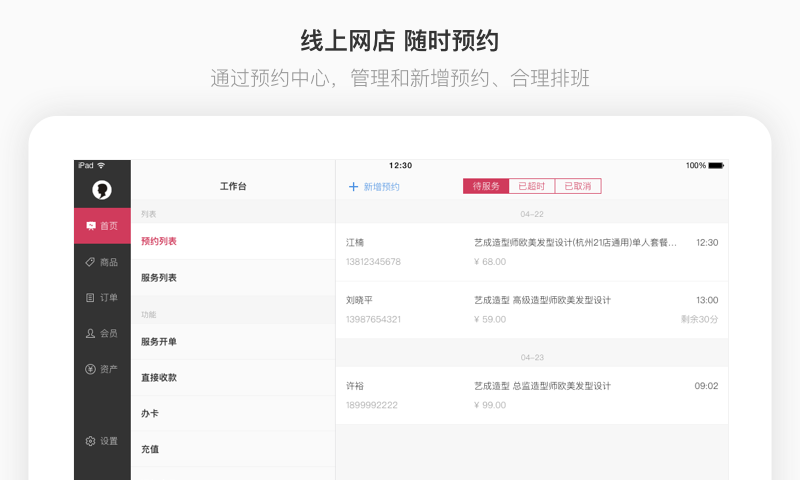
Task: Open 充值 function
Action: (233, 449)
